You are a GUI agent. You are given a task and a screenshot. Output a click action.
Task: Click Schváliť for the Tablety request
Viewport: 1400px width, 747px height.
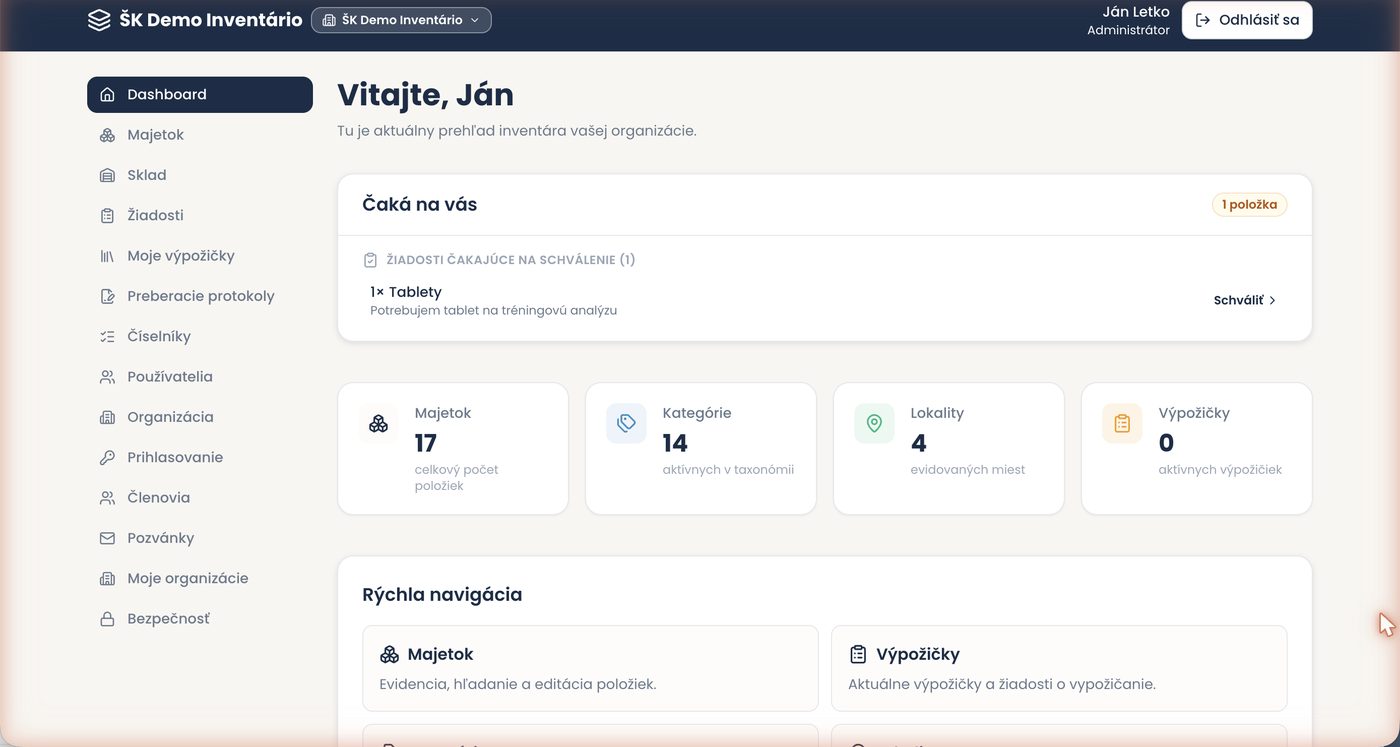1245,300
